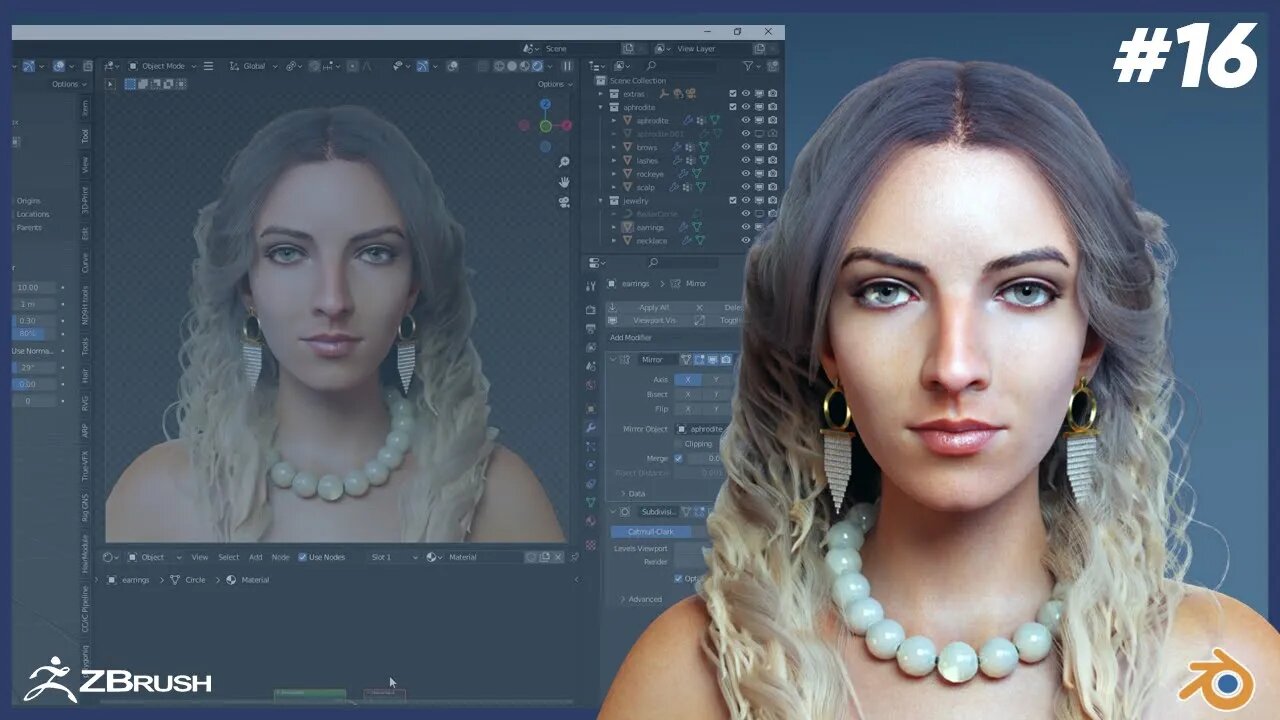Select the rendered viewport shading sphere
The width and height of the screenshot is (1280, 720).
pyautogui.click(x=538, y=66)
